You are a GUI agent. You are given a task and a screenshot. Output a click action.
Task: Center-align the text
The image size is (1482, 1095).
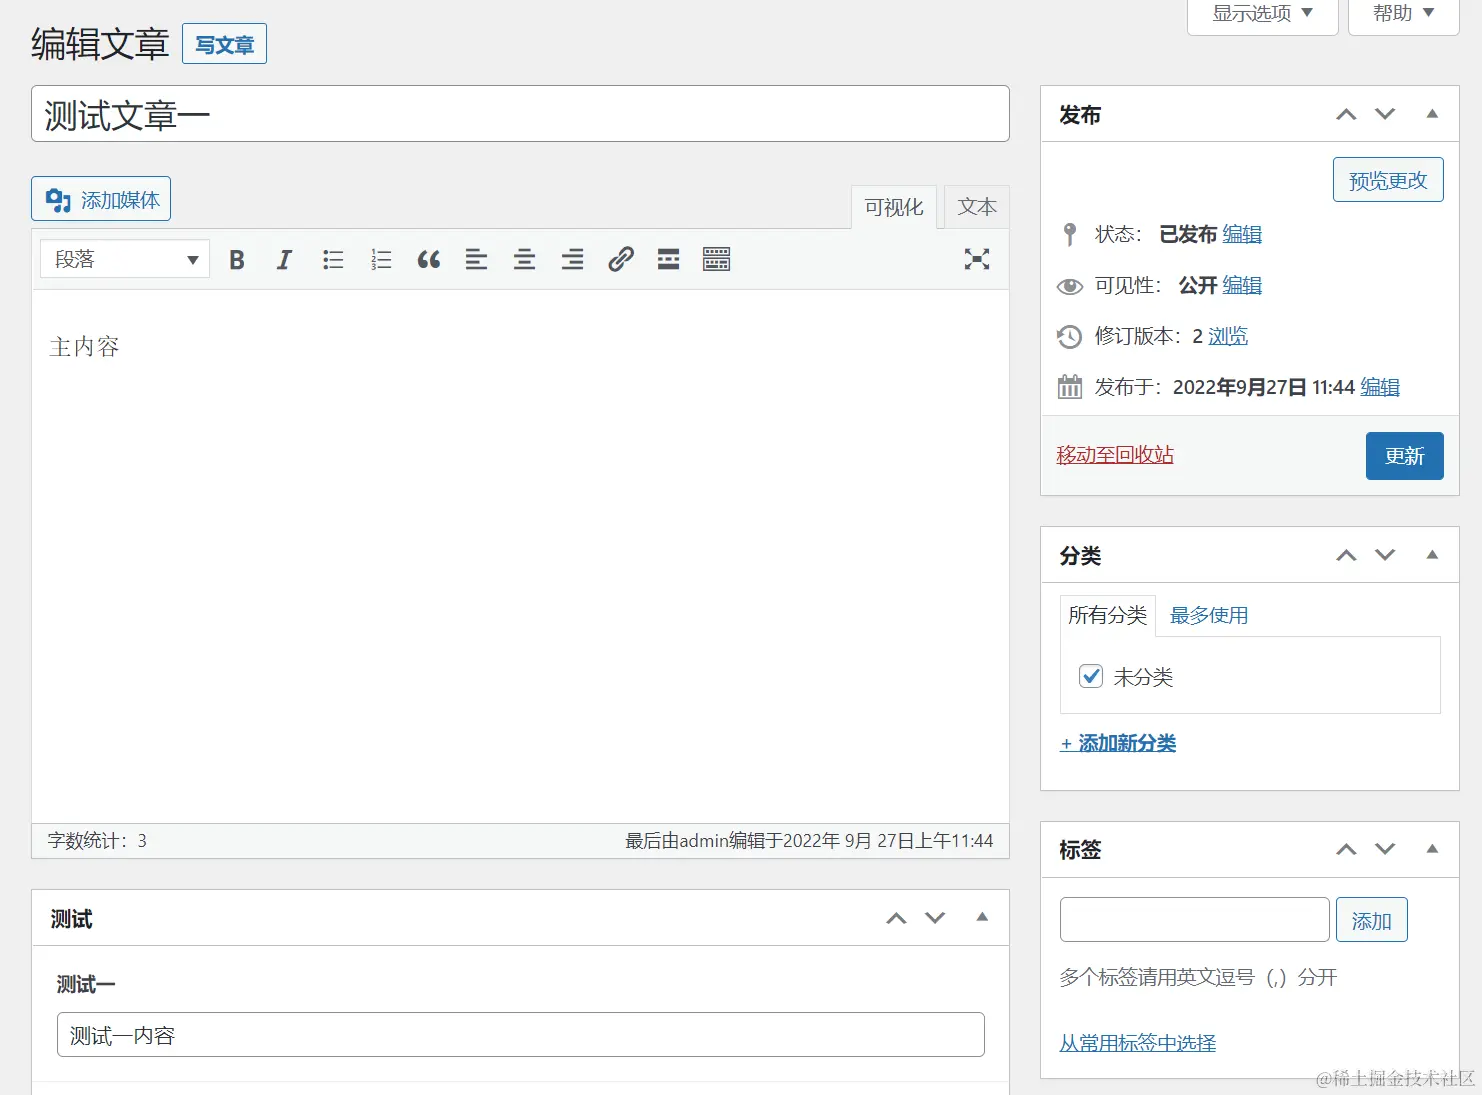pyautogui.click(x=525, y=260)
